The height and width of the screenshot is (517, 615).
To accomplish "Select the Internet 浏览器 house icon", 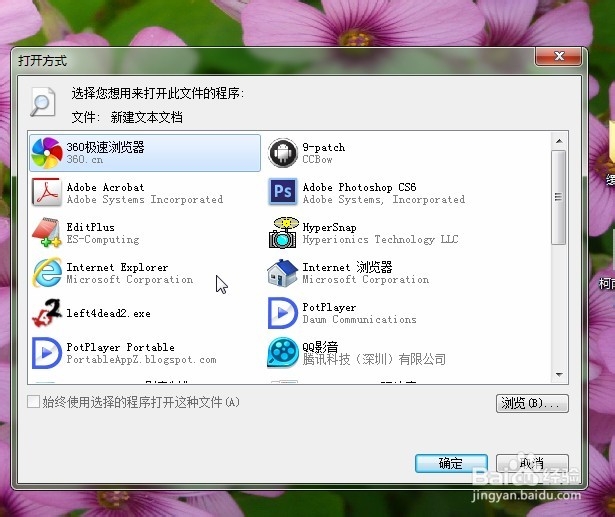I will tap(283, 273).
